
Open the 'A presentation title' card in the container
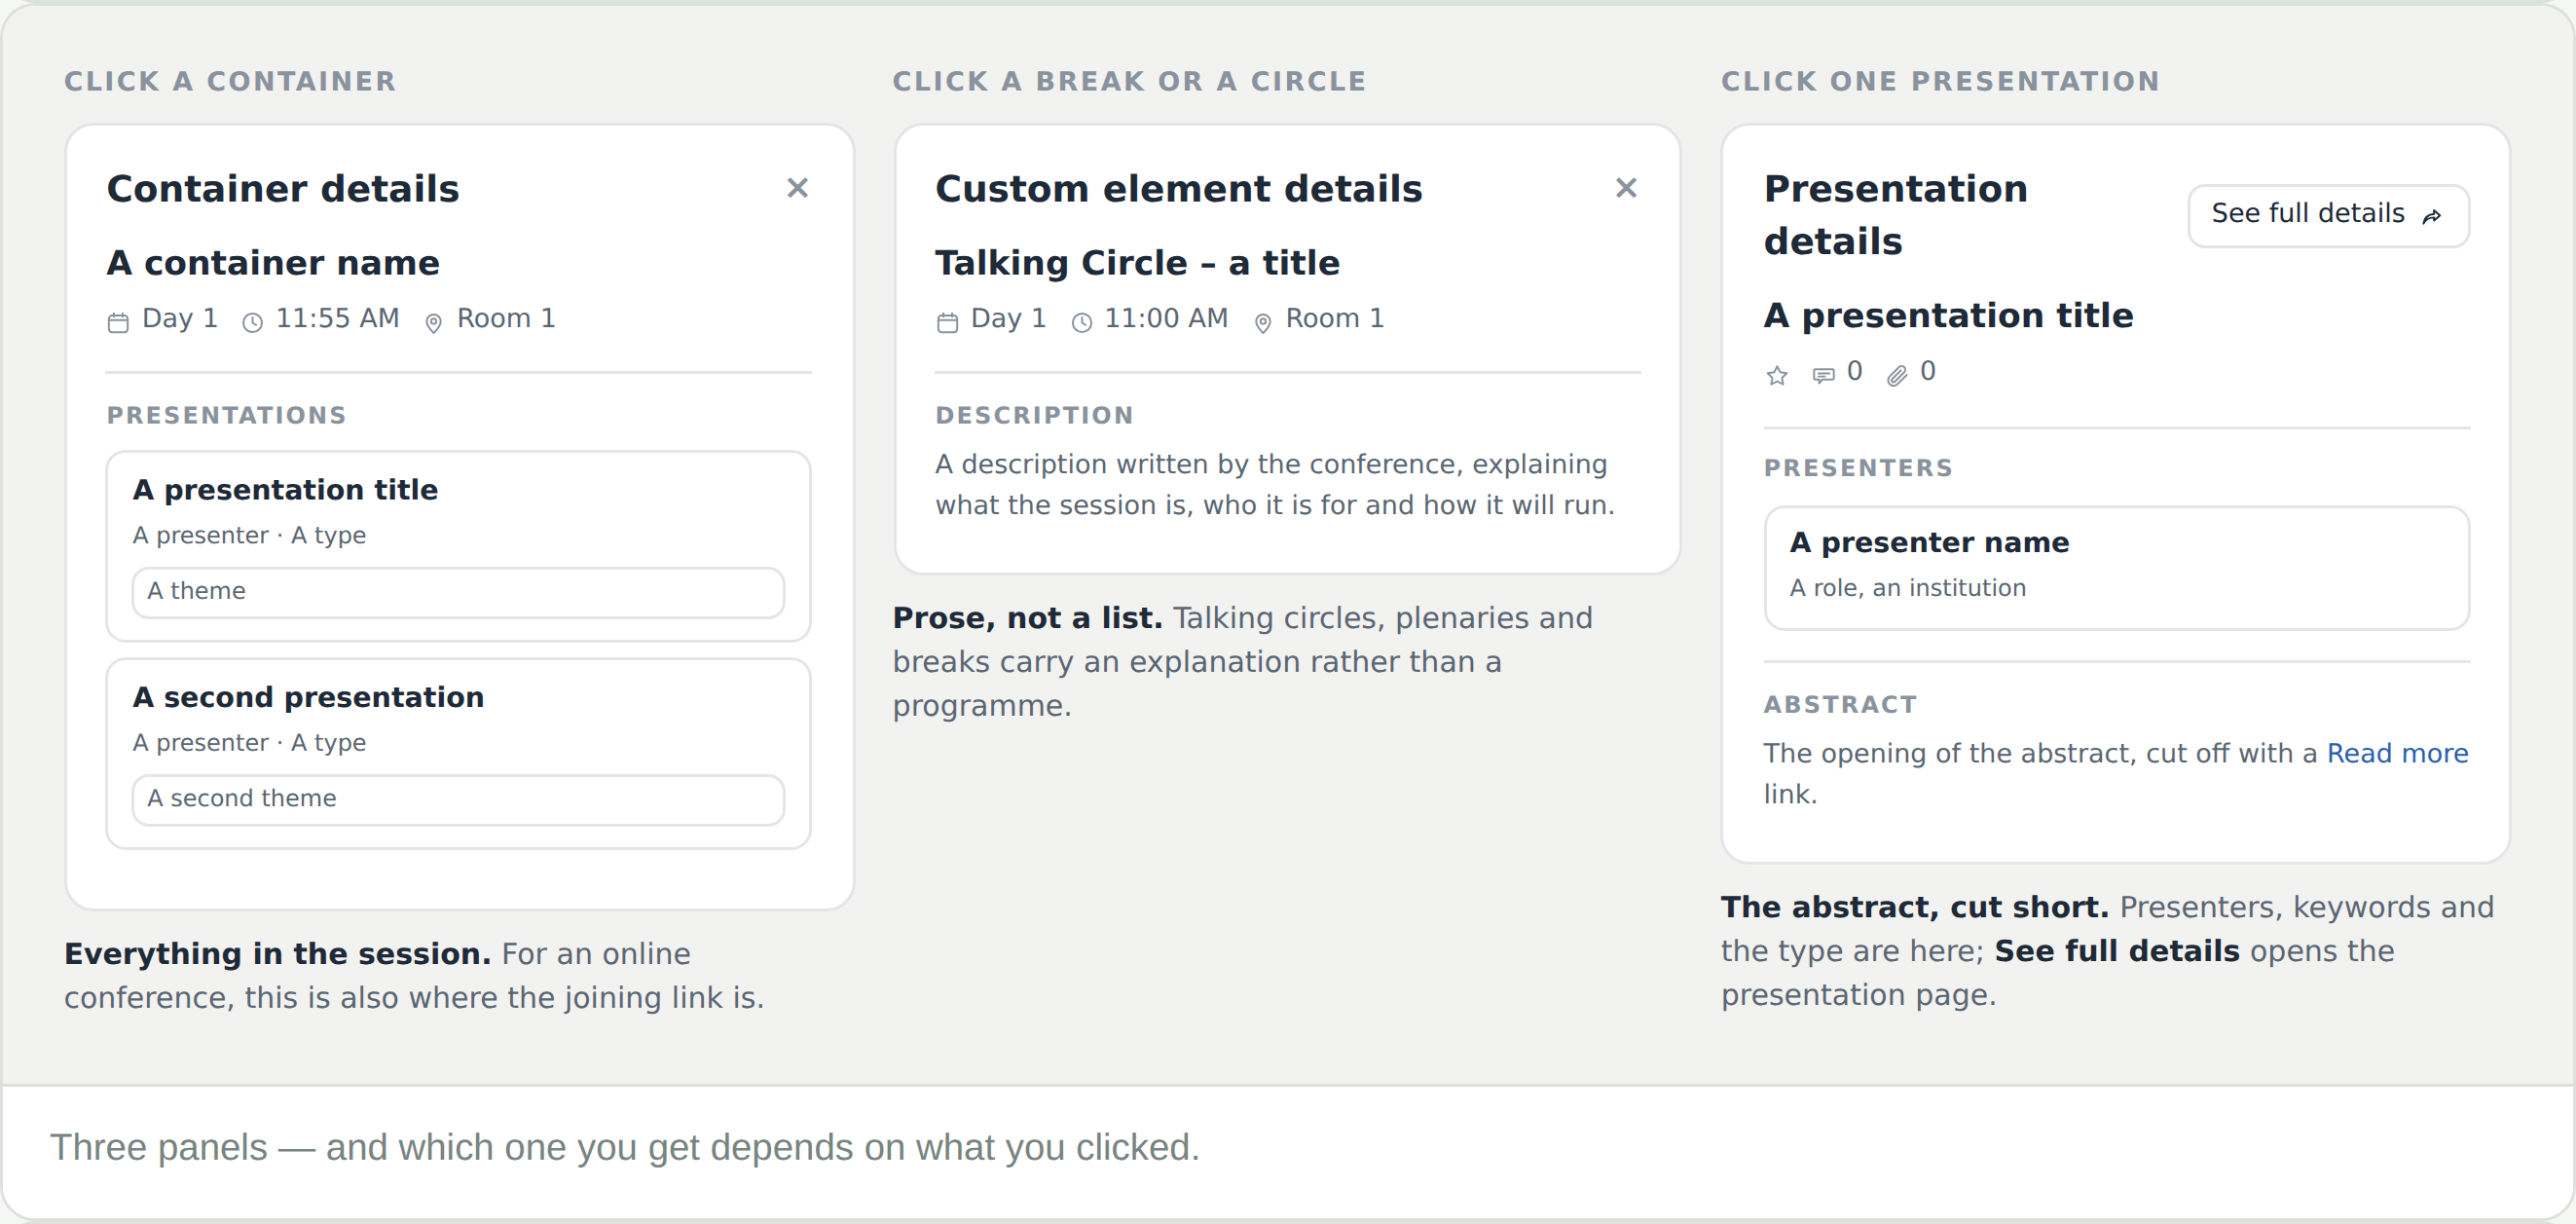(458, 546)
